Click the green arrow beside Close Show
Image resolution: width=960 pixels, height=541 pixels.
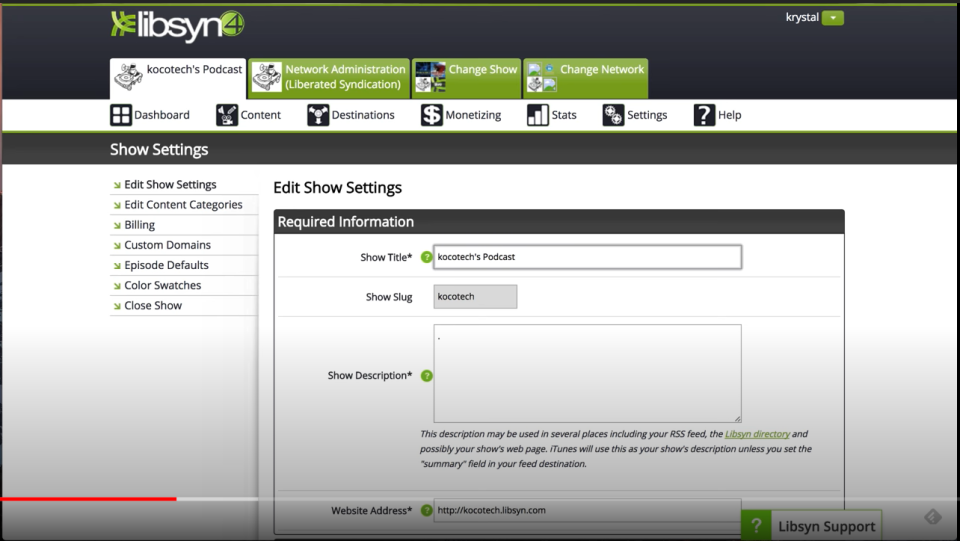tap(117, 307)
